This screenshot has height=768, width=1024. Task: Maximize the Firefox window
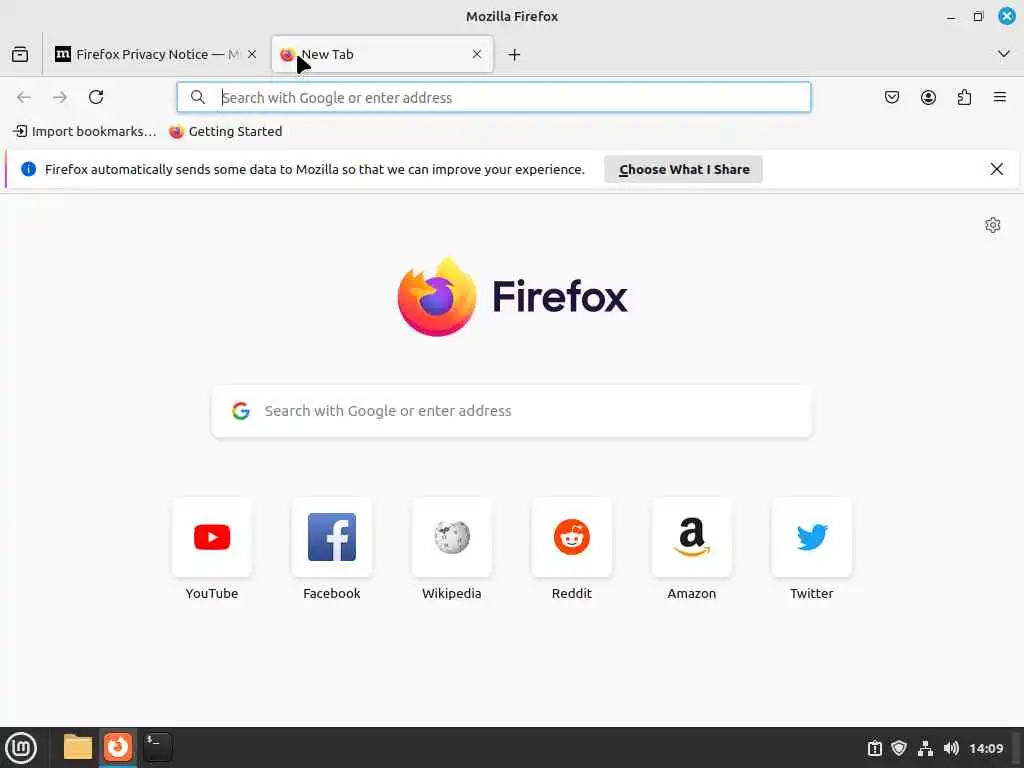tap(978, 16)
